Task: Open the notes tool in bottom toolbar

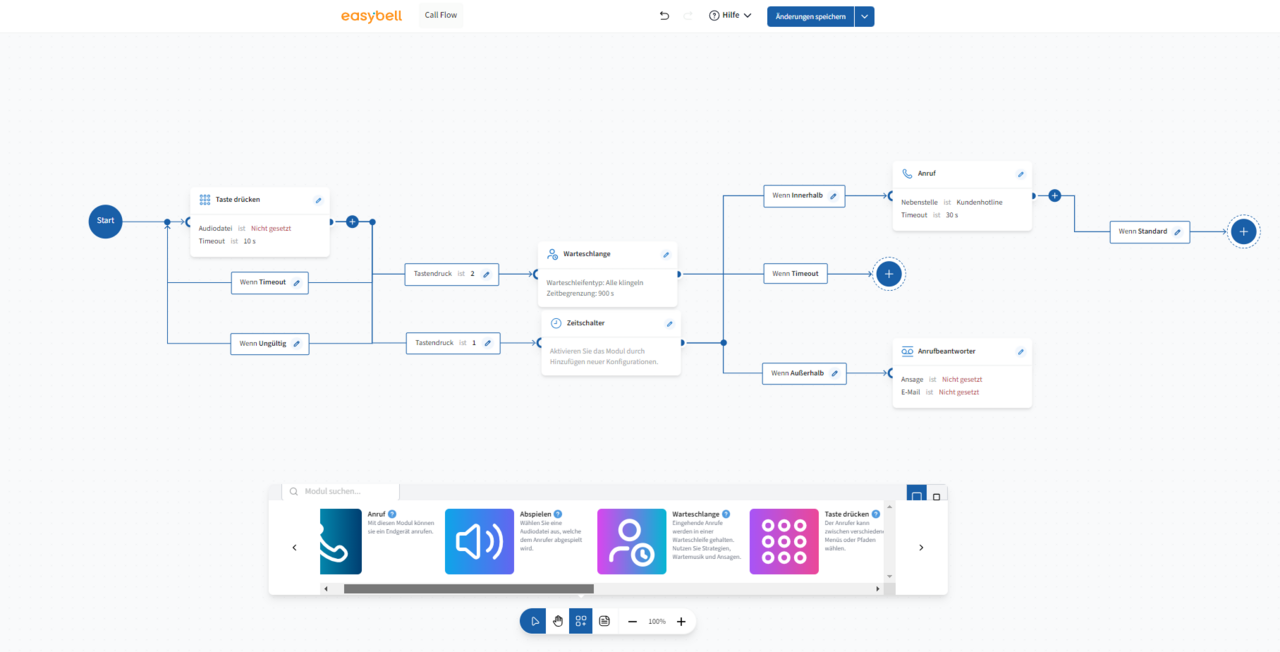Action: 604,621
